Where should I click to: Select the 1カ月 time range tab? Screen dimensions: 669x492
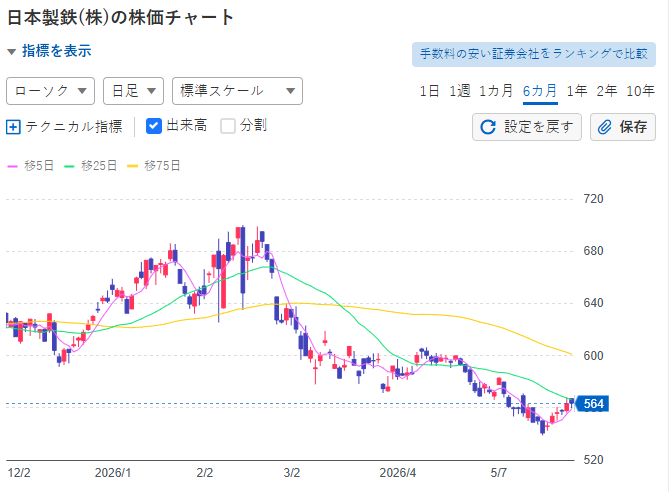click(496, 91)
